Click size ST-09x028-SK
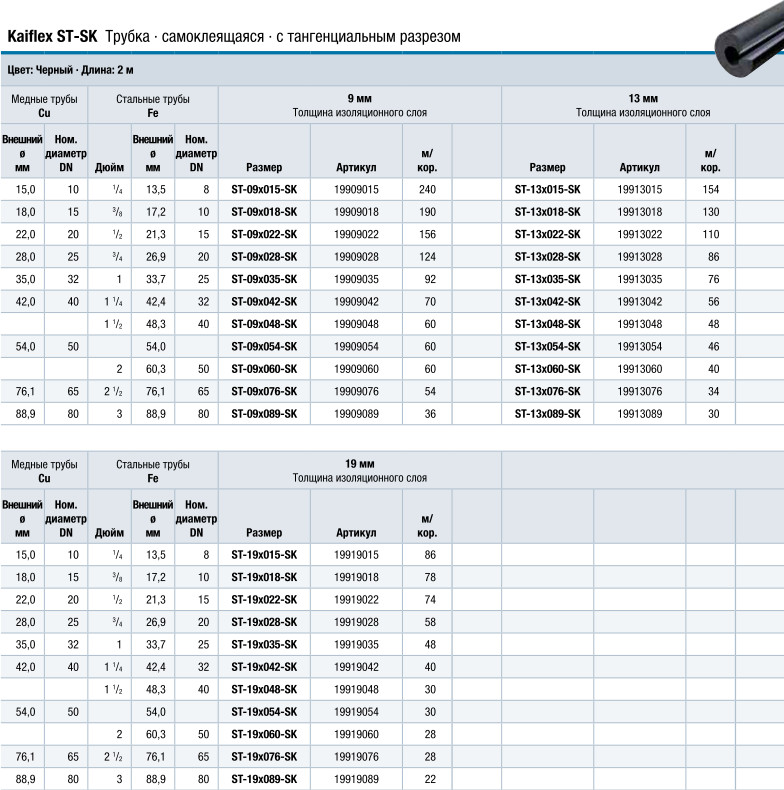784x790 pixels. point(264,257)
